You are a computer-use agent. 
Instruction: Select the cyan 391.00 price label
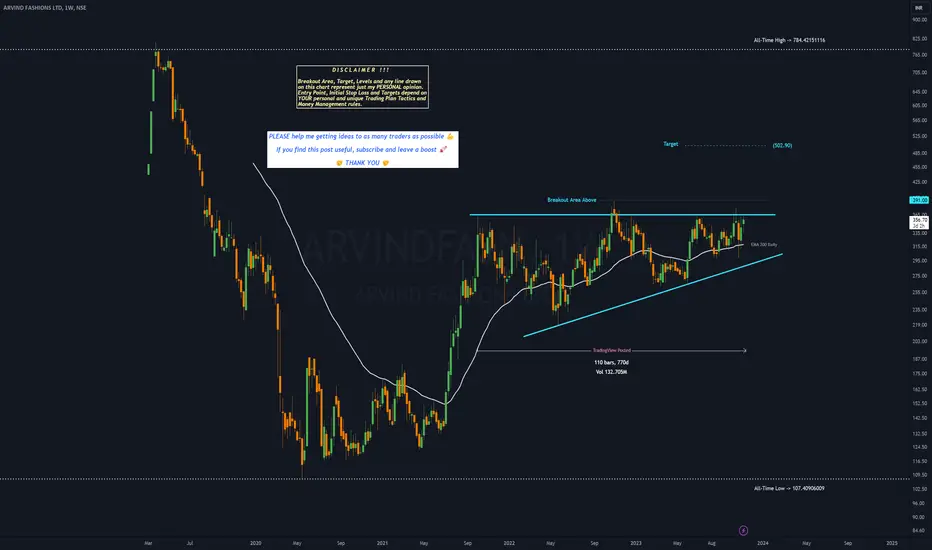[x=919, y=200]
